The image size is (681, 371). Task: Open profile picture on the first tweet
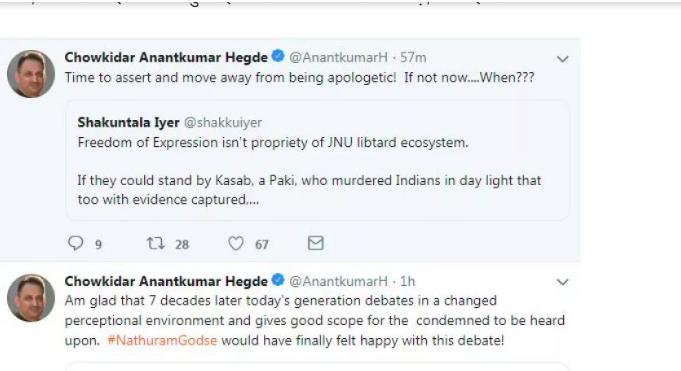31,74
